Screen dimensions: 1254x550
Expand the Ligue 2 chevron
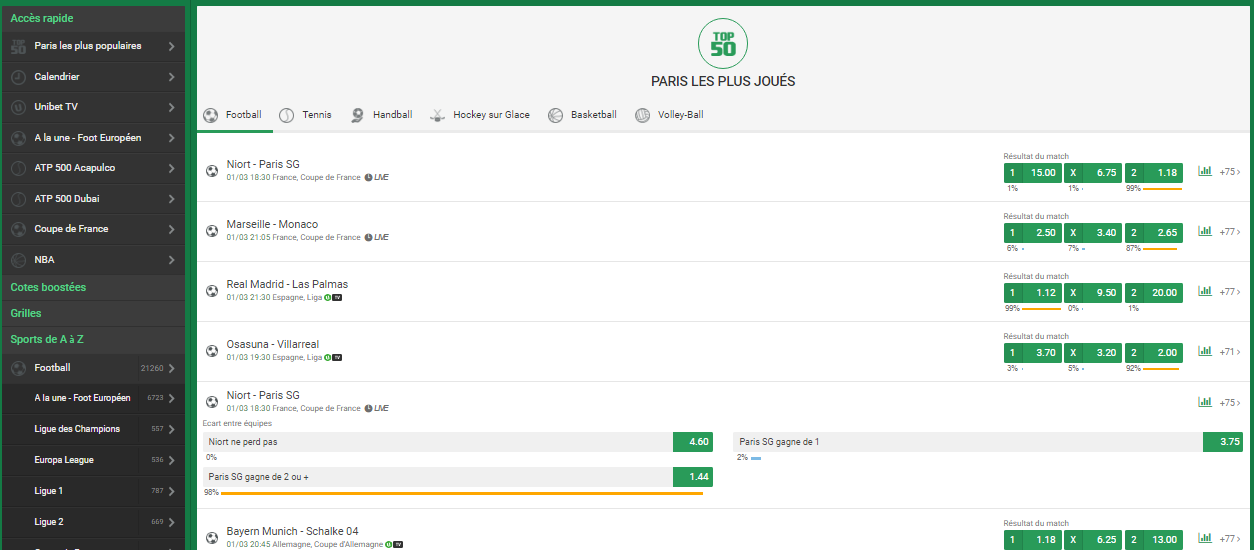tap(172, 522)
